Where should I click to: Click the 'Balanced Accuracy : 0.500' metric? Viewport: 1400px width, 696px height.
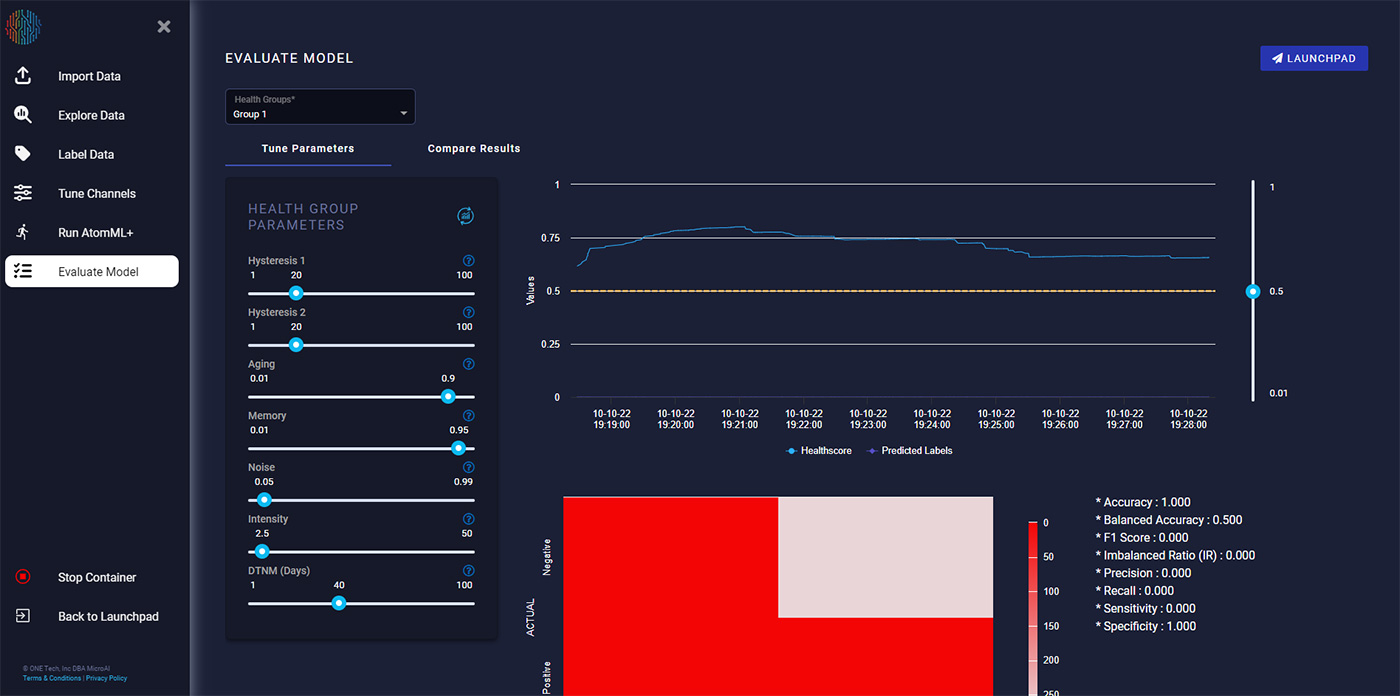pos(1169,520)
